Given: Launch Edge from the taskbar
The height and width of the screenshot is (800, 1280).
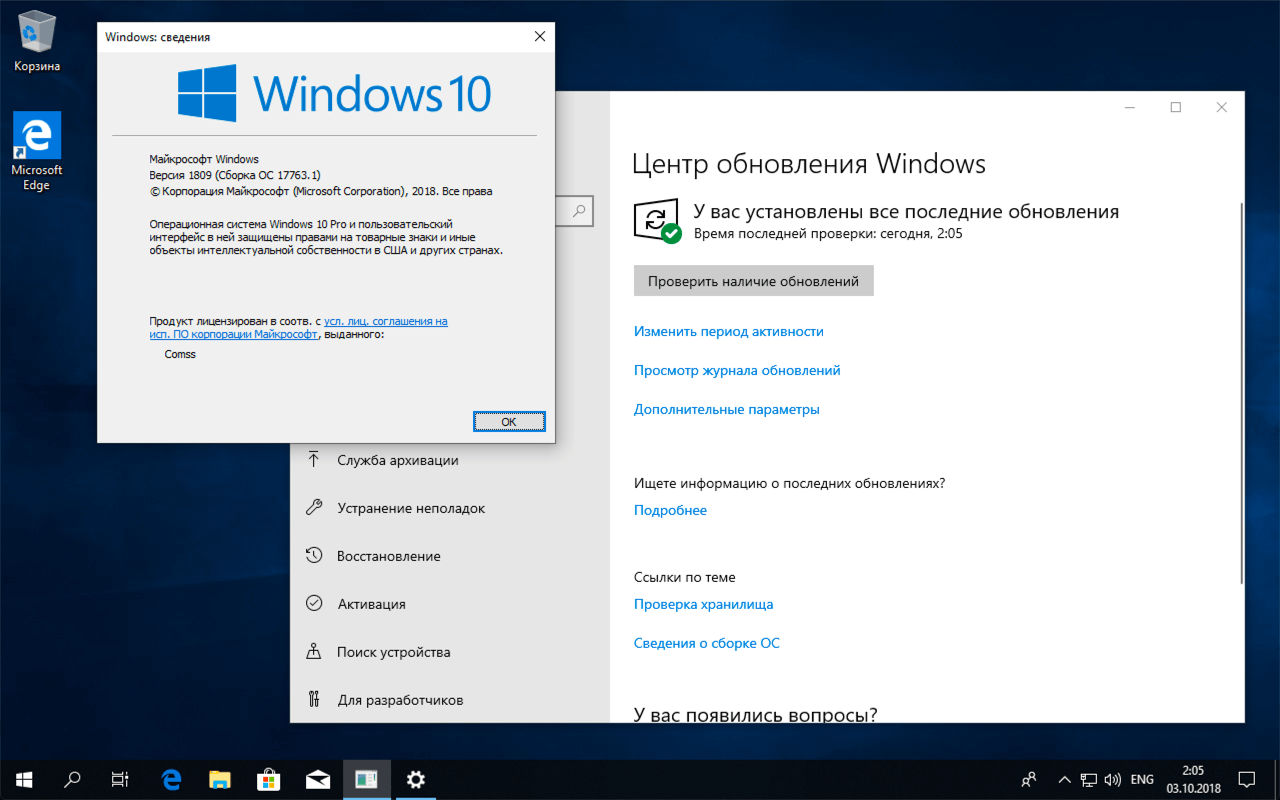Looking at the screenshot, I should (171, 779).
